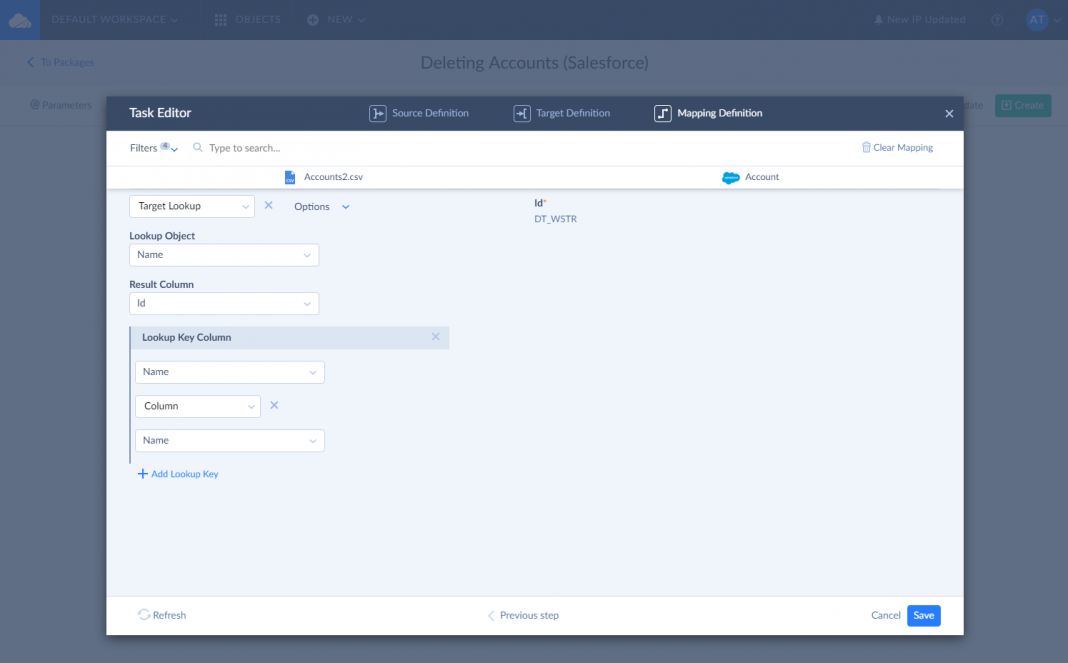Click the trash icon beside Clear Mapping
Viewport: 1068px width, 663px height.
pyautogui.click(x=866, y=148)
